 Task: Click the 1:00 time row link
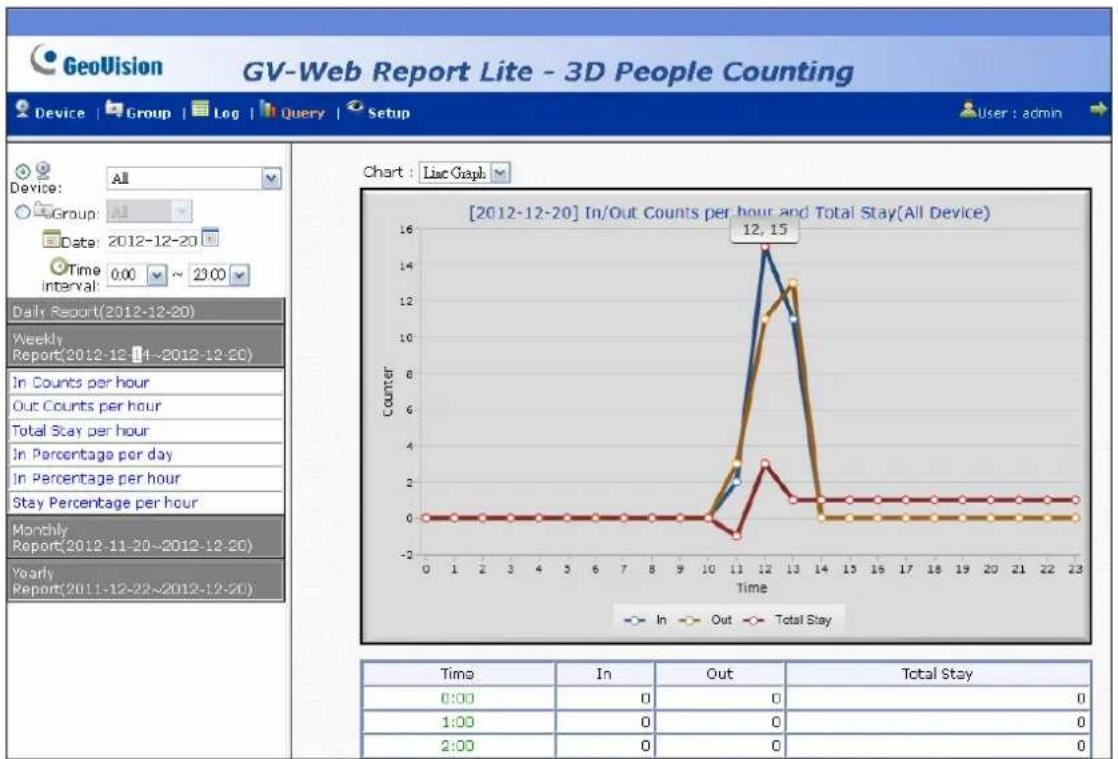pyautogui.click(x=457, y=722)
